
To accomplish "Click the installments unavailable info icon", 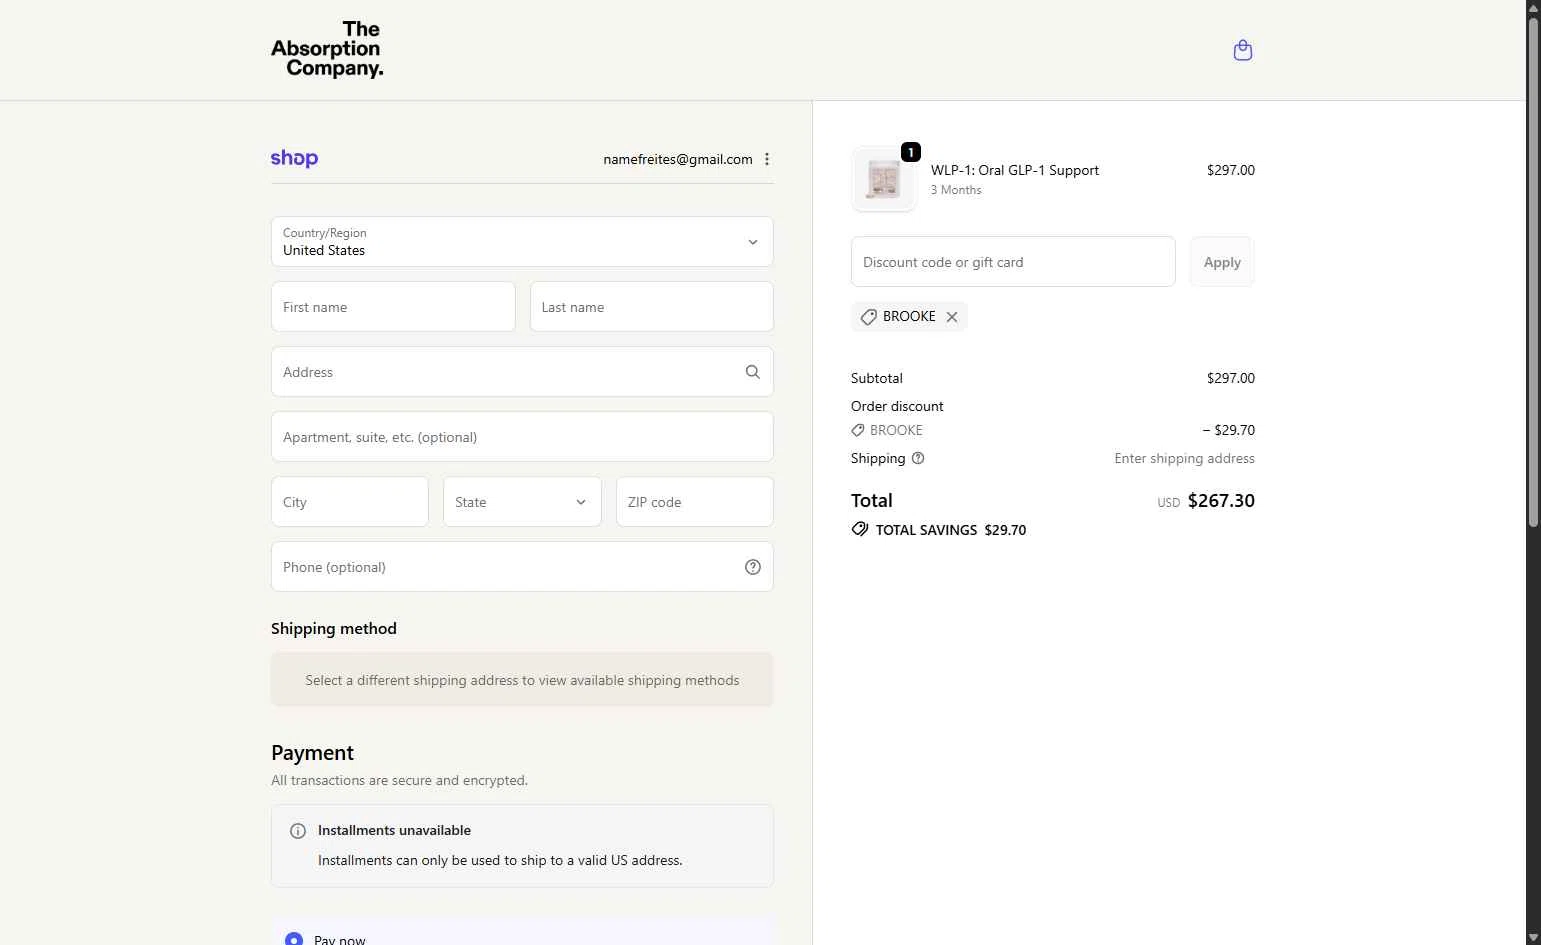I will (298, 831).
